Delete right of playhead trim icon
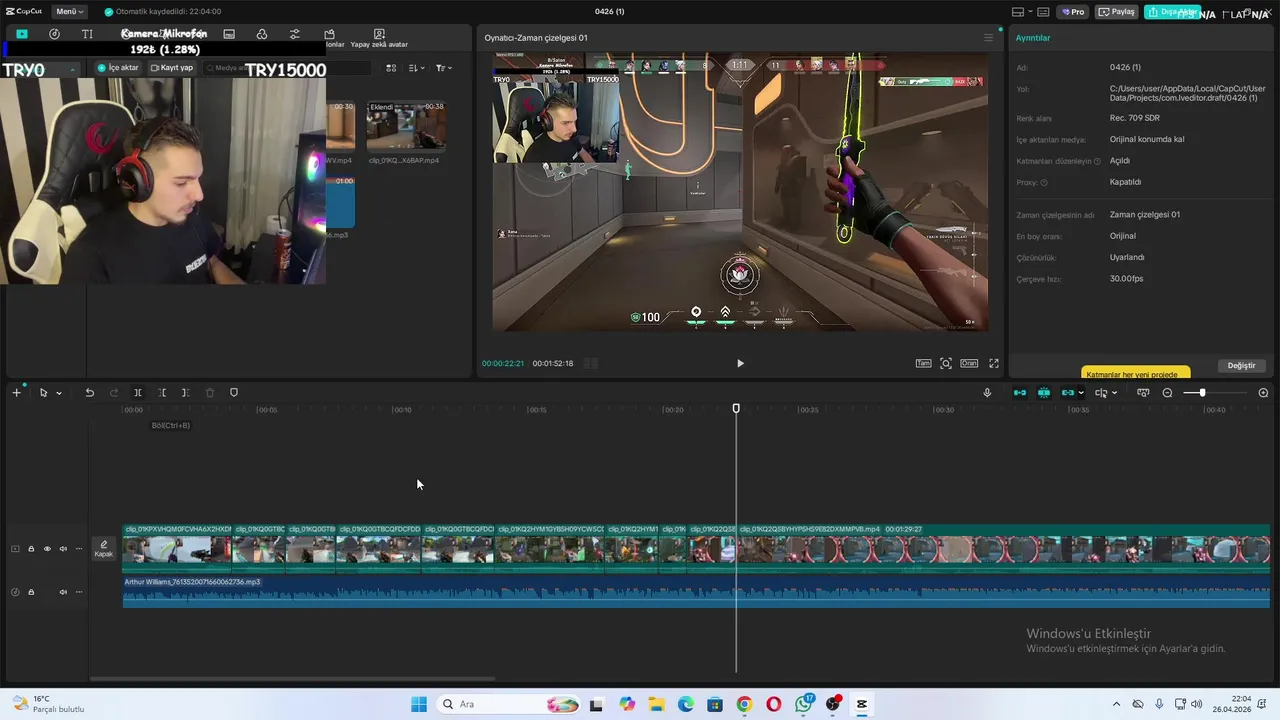This screenshot has width=1280, height=720. pyautogui.click(x=185, y=393)
